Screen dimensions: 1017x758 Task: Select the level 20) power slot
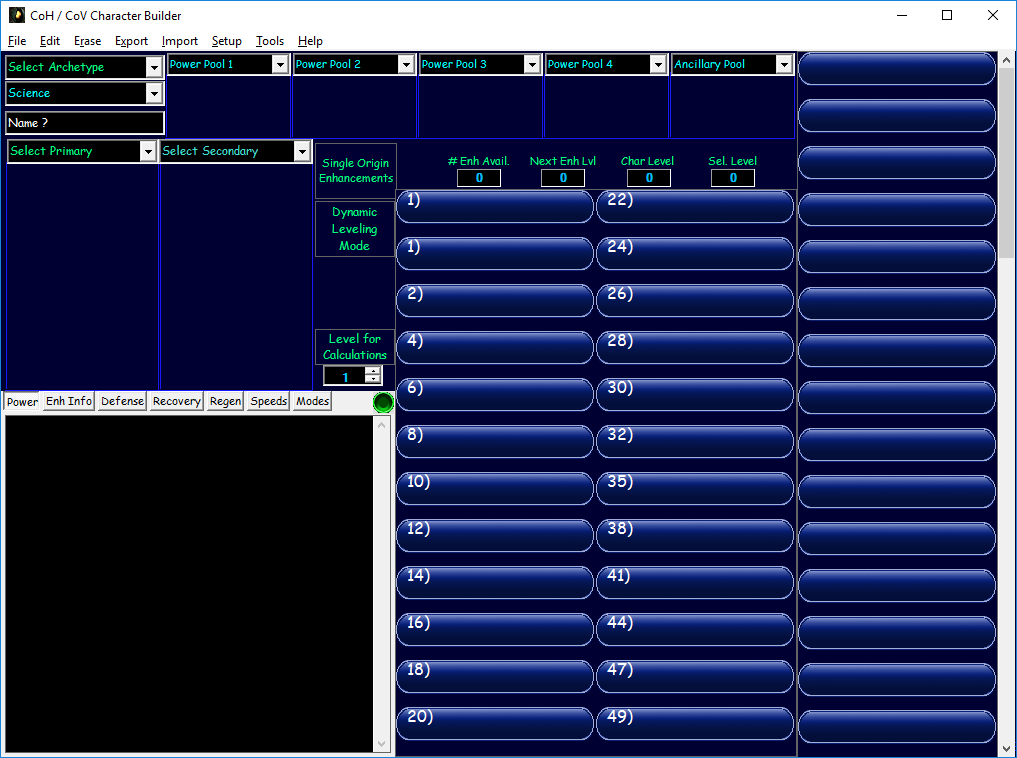click(495, 724)
